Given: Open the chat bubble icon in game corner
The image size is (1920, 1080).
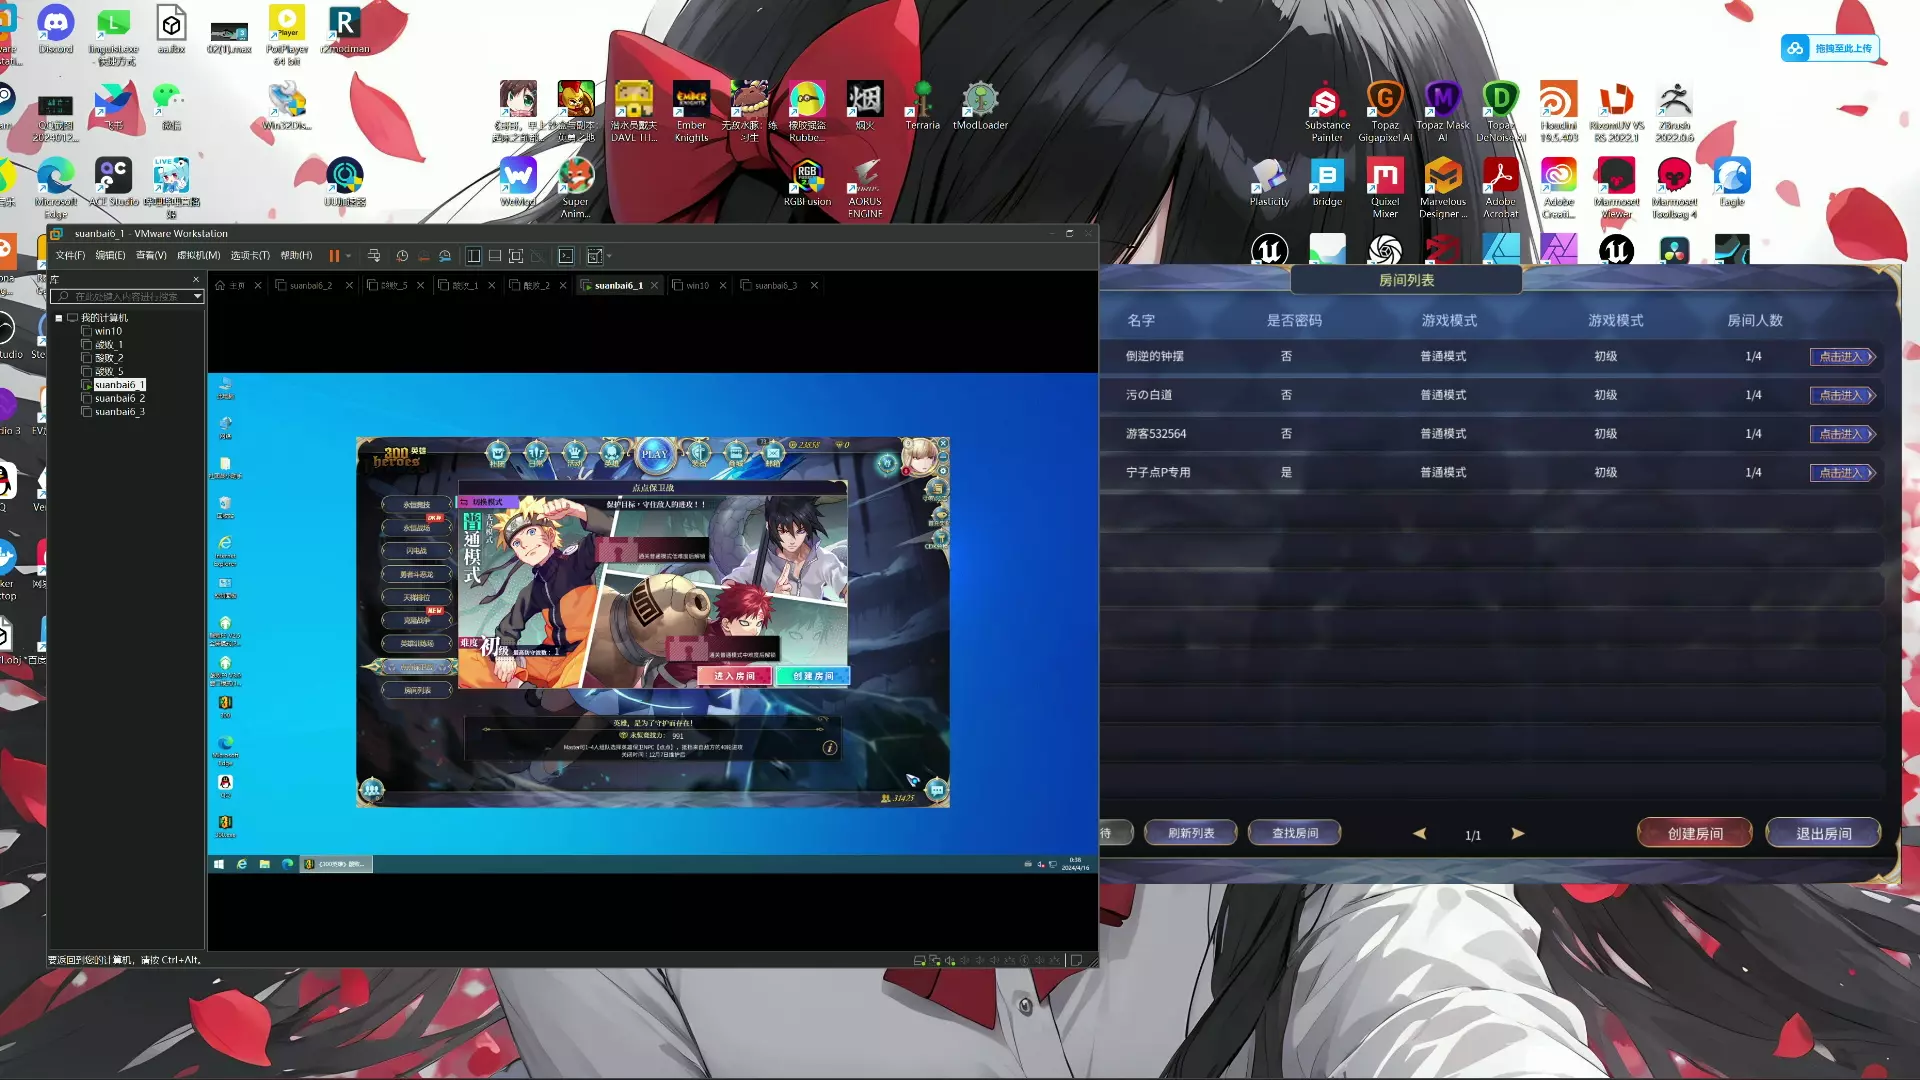Looking at the screenshot, I should click(937, 790).
